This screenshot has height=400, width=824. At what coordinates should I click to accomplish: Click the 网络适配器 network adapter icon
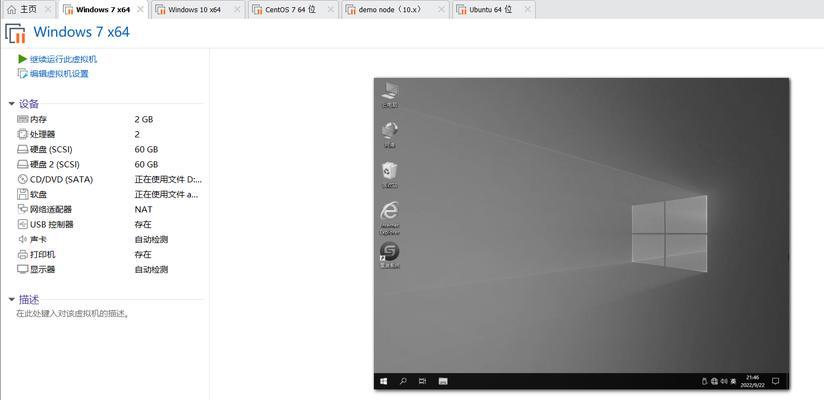(23, 209)
